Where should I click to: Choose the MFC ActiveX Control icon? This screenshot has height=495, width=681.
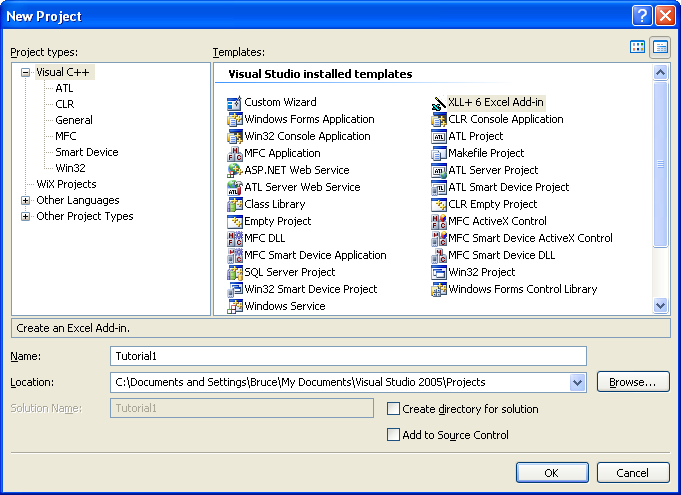pos(438,221)
